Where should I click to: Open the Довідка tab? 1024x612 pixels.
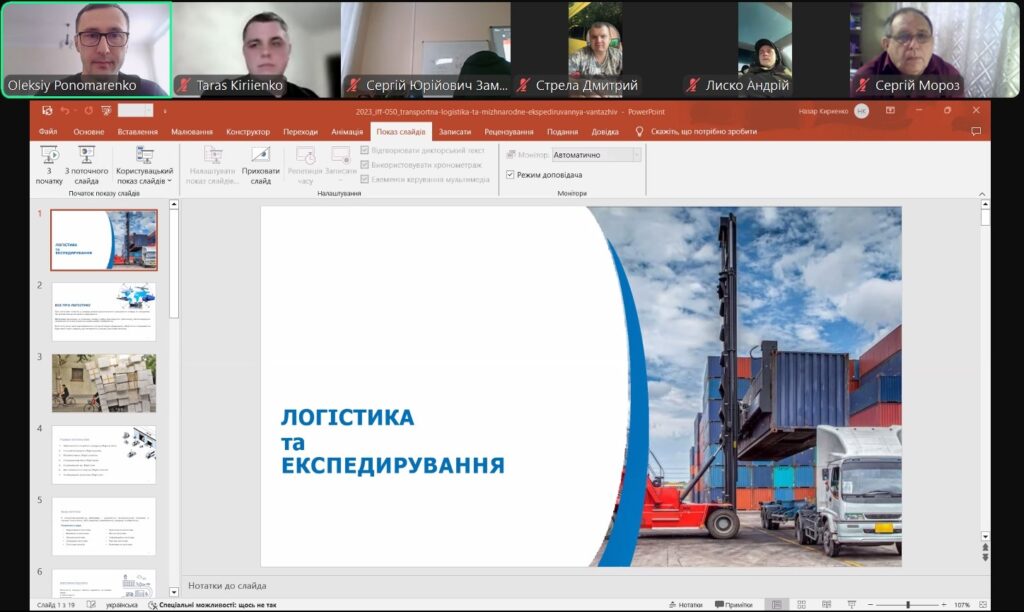pyautogui.click(x=605, y=131)
